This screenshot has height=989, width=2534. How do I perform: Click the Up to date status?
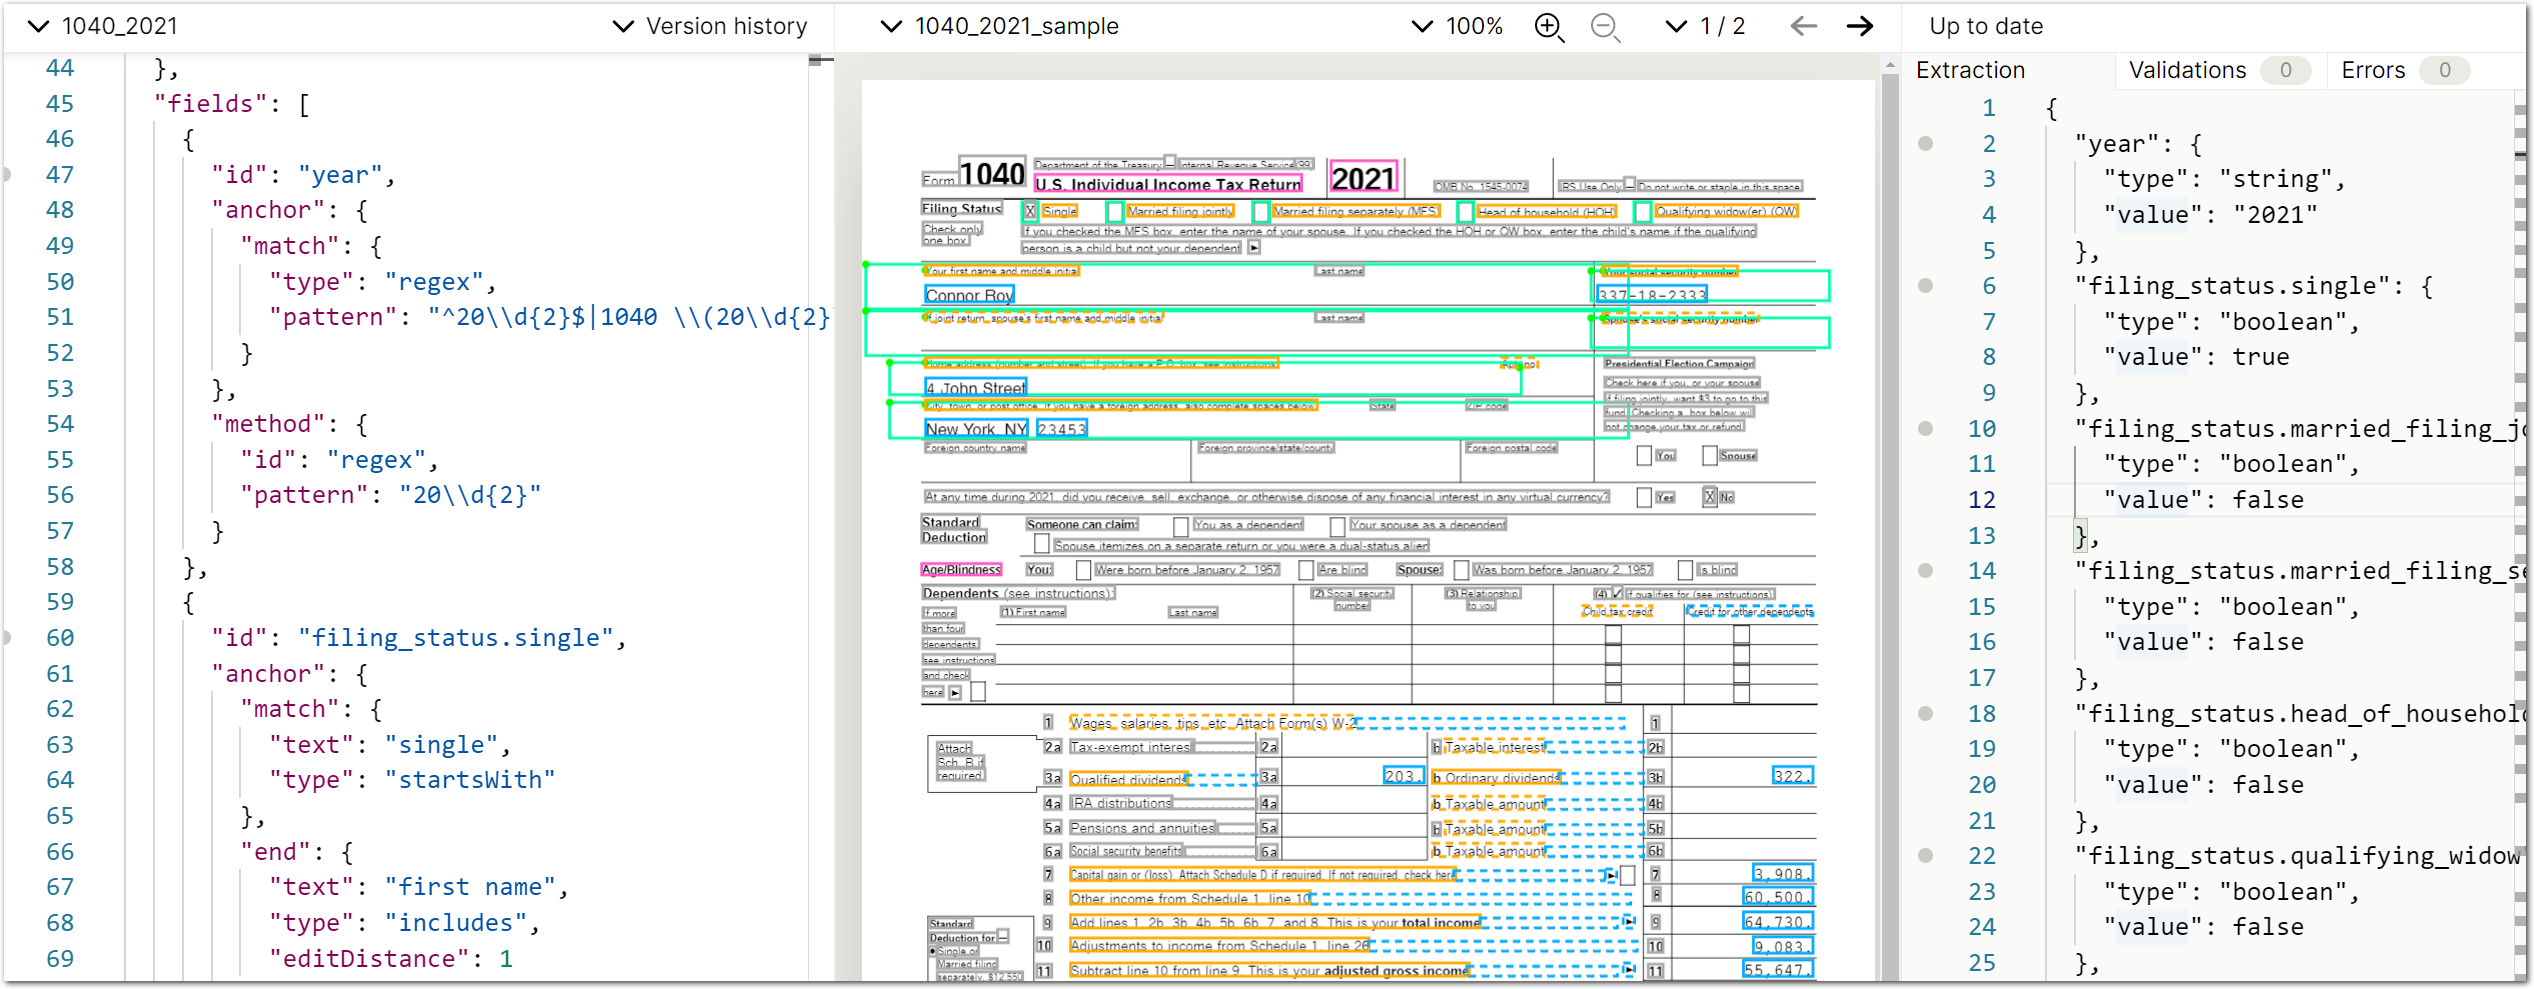pos(1986,26)
